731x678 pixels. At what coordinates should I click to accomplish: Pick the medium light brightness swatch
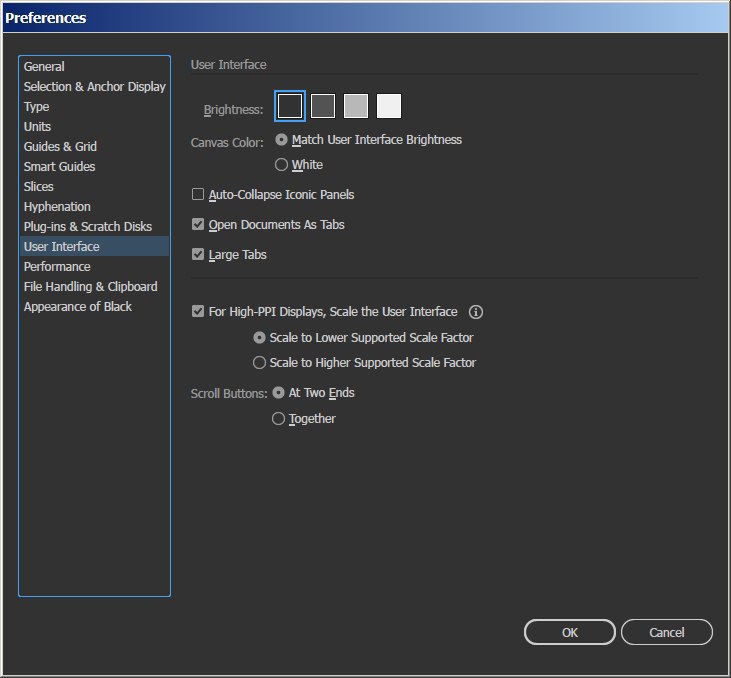point(356,106)
